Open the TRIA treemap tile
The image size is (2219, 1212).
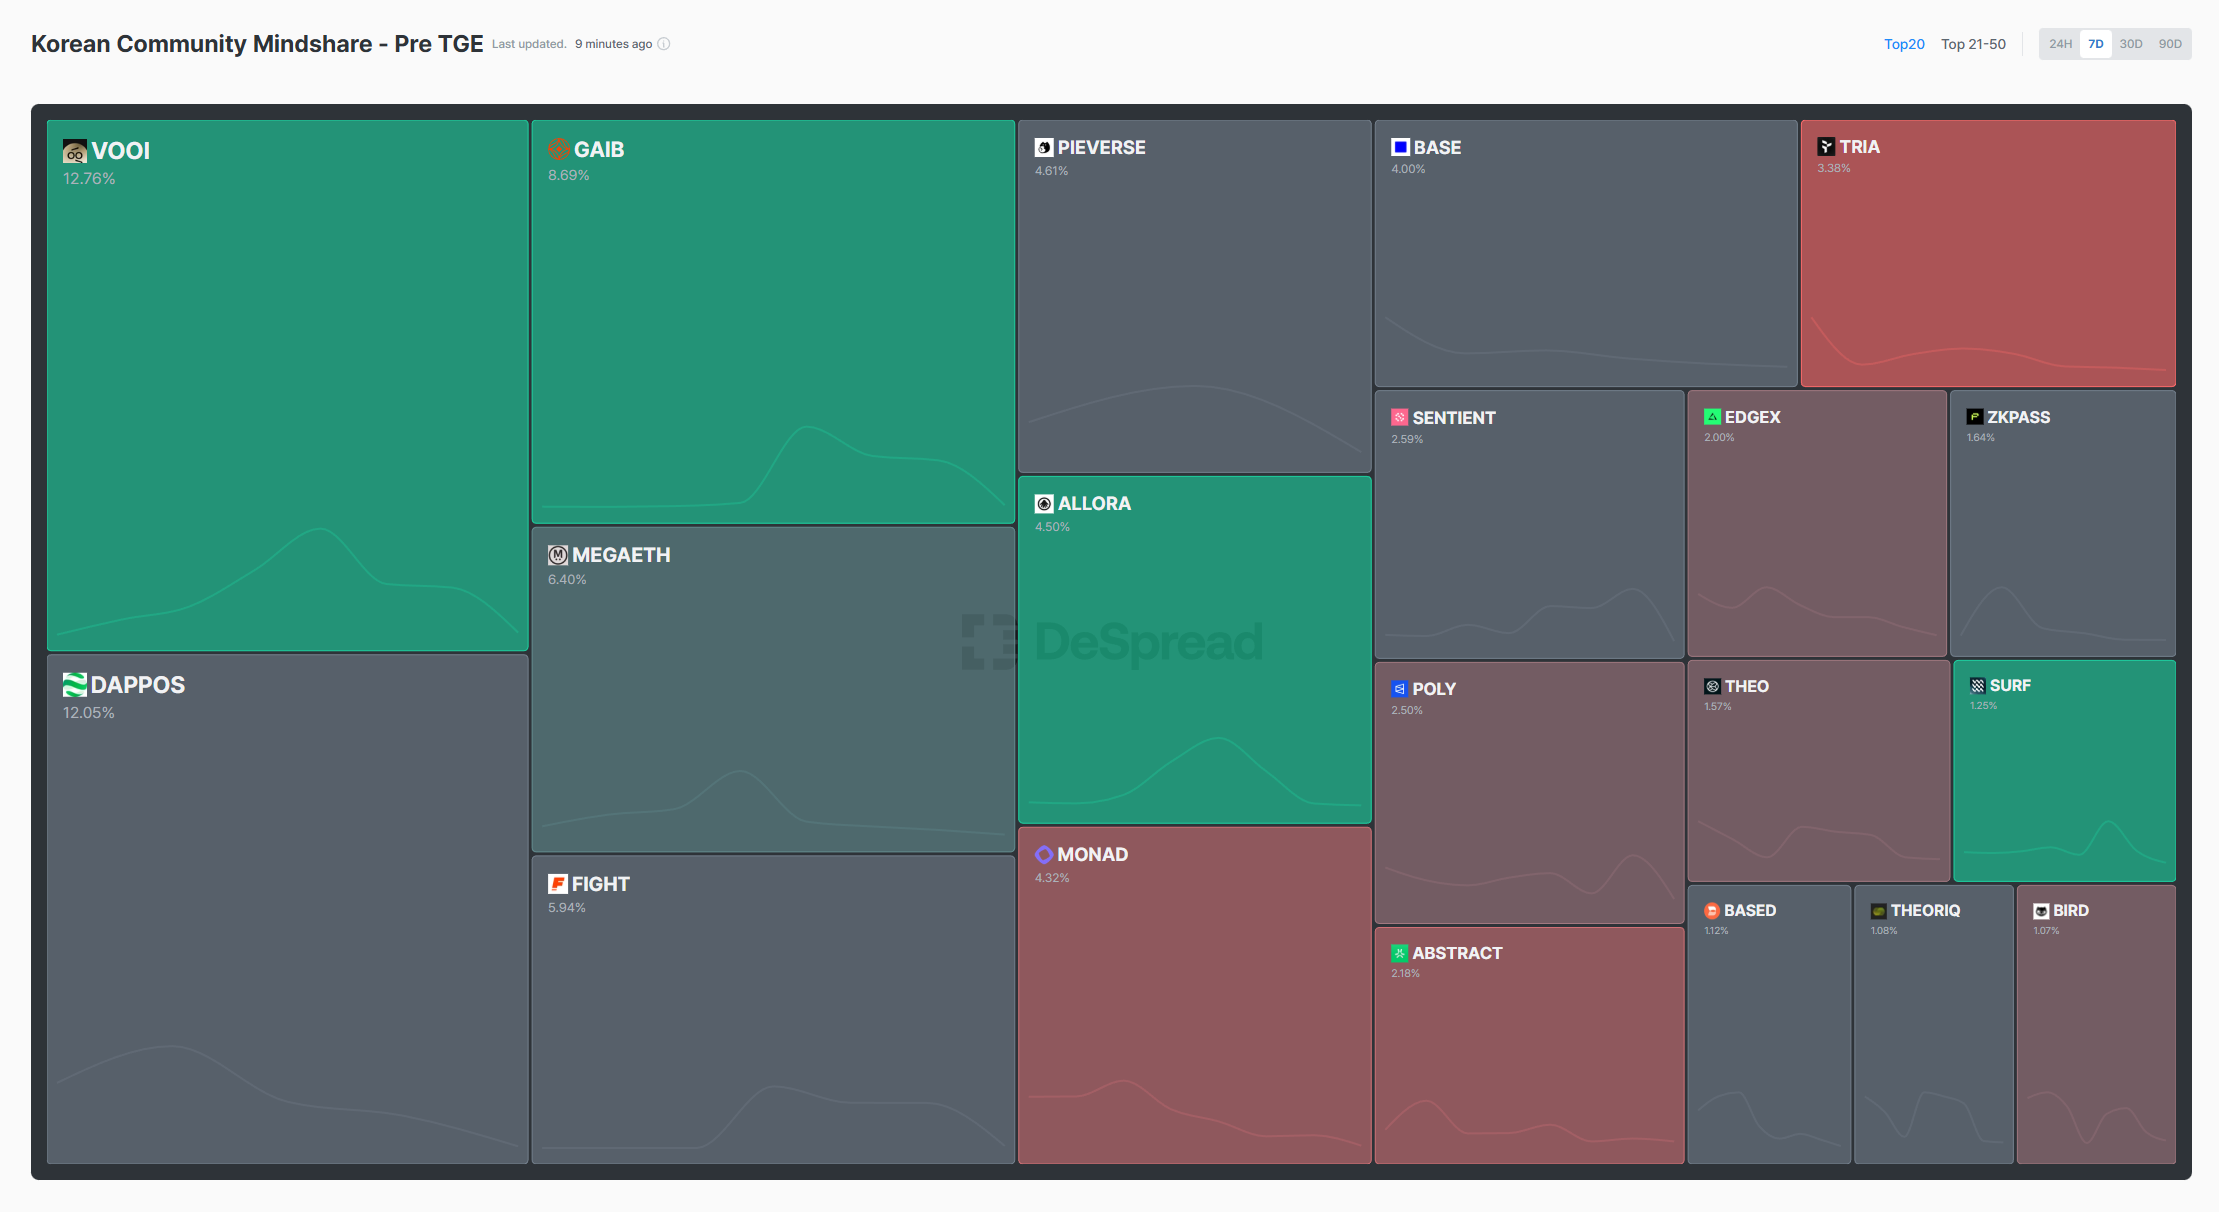(1987, 255)
